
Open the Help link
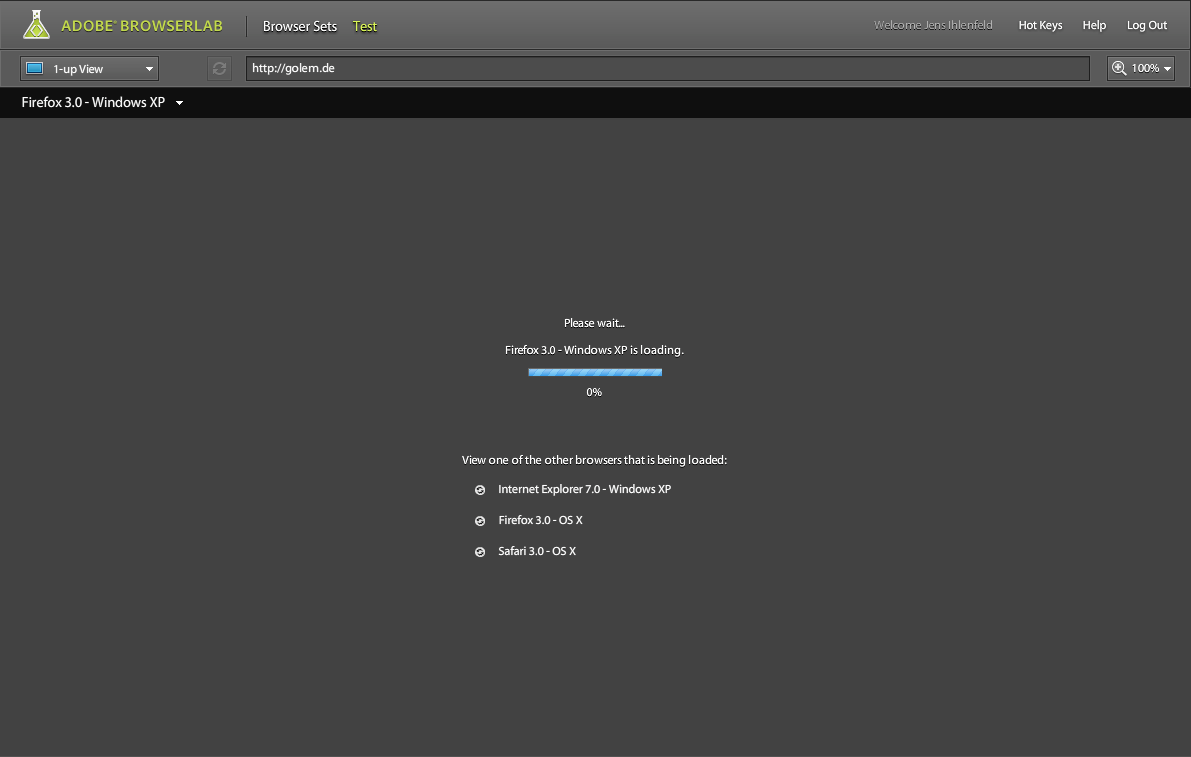(1094, 25)
